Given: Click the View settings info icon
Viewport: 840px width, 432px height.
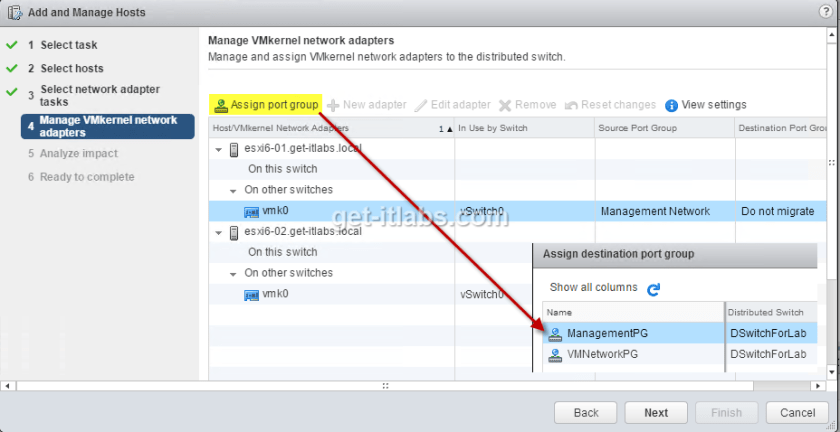Looking at the screenshot, I should point(671,105).
